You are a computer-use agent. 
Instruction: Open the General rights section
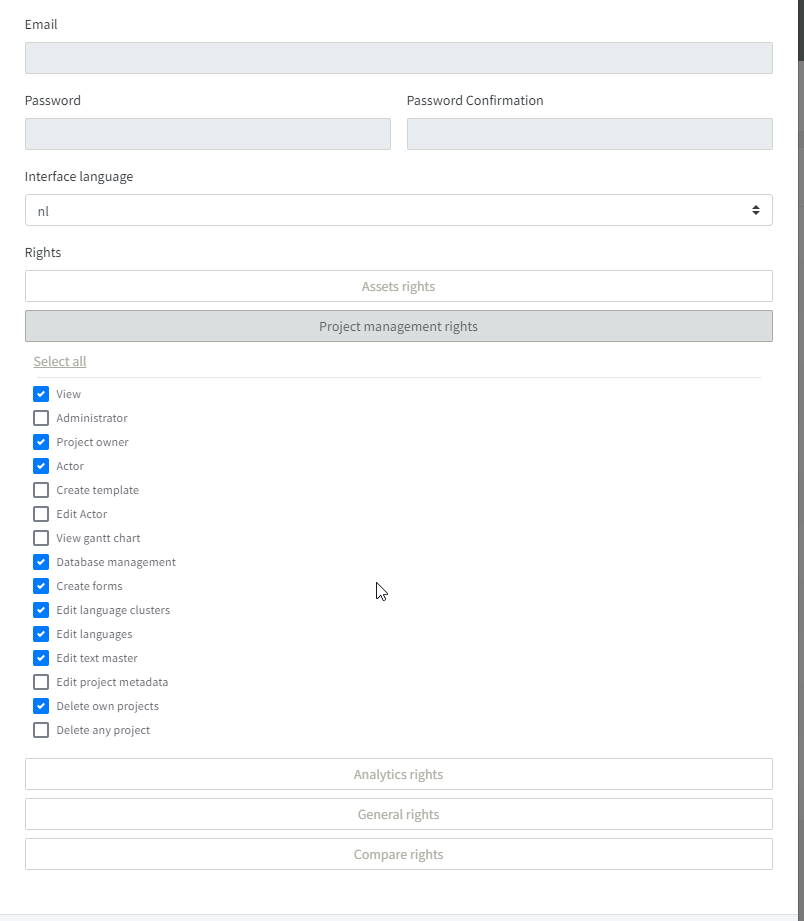(x=398, y=814)
